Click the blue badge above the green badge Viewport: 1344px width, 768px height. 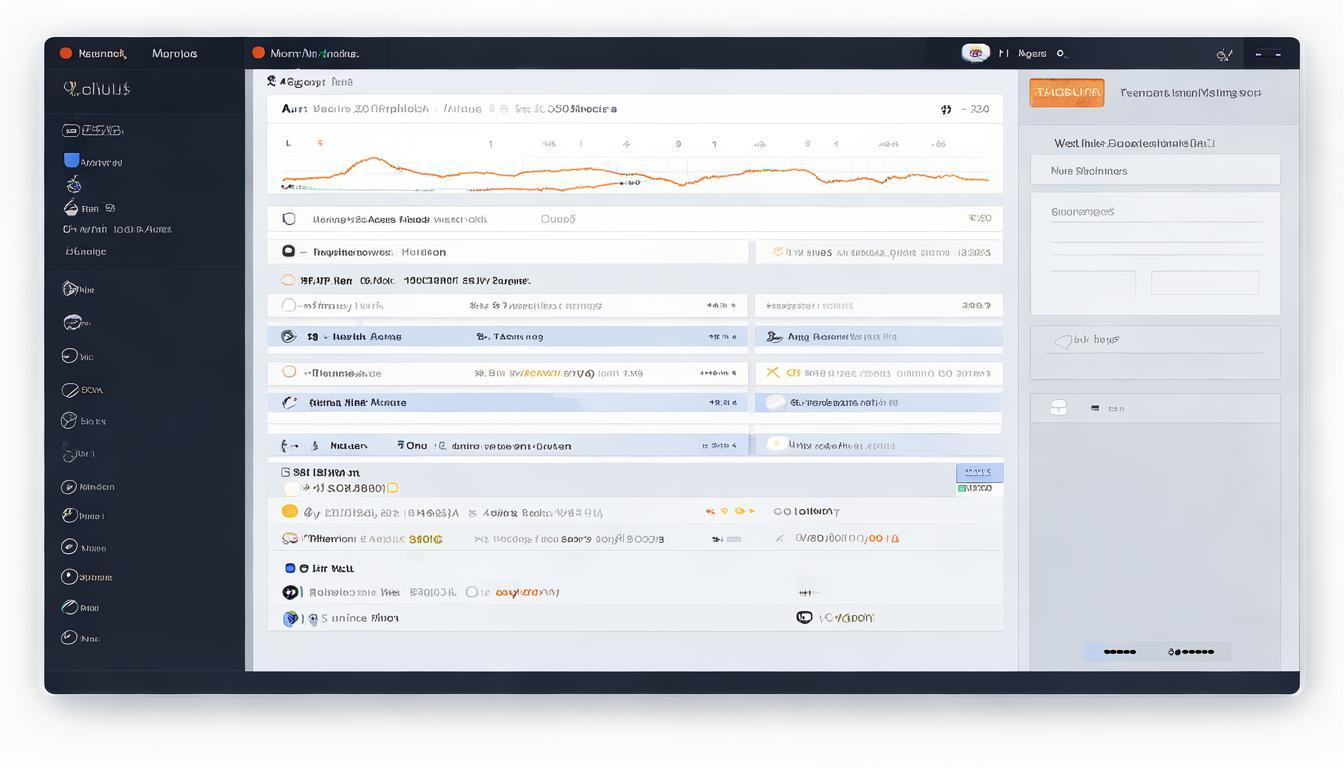point(980,473)
